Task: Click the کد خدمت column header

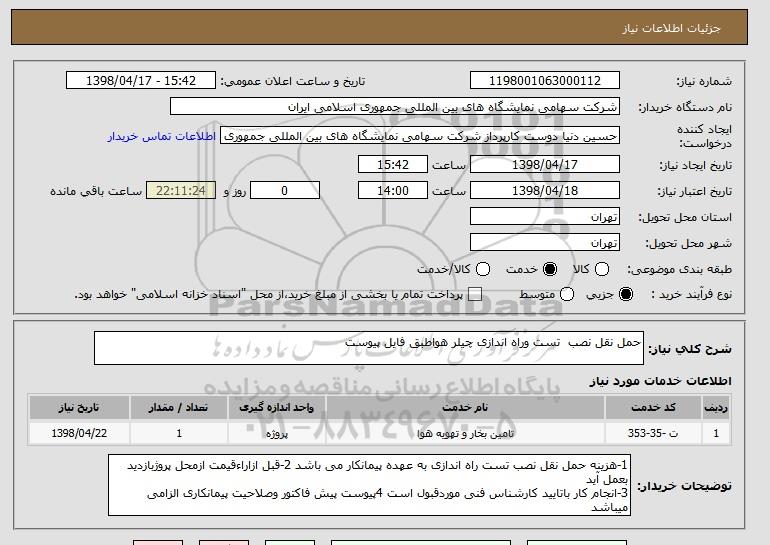Action: click(653, 408)
